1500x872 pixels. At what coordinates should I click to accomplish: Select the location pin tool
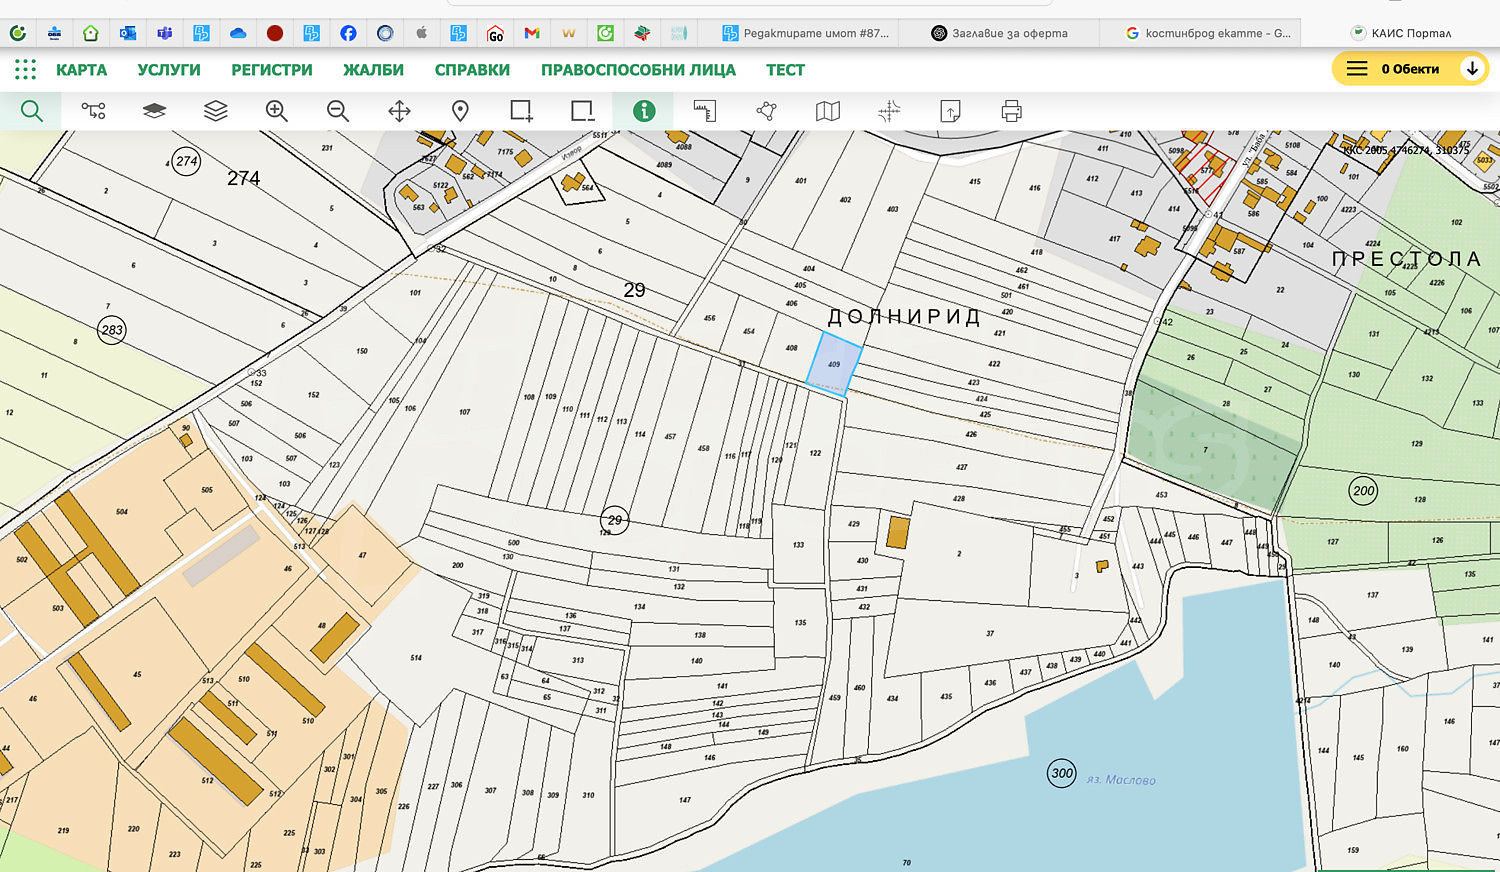pyautogui.click(x=460, y=111)
